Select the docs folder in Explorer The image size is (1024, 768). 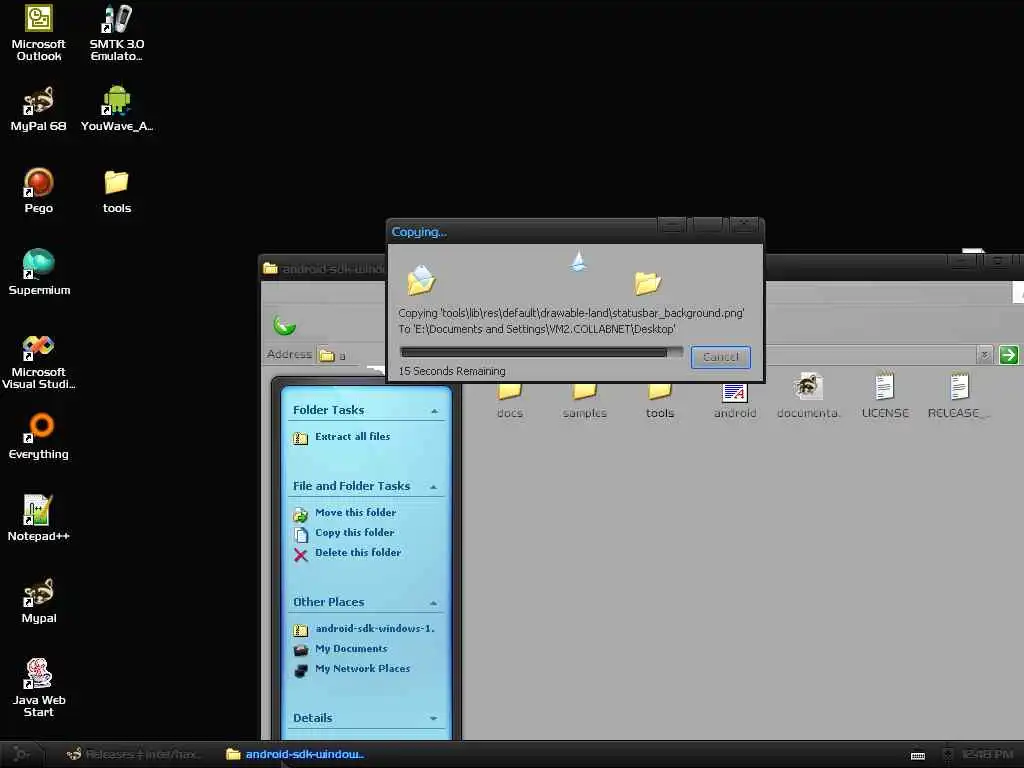pyautogui.click(x=510, y=398)
